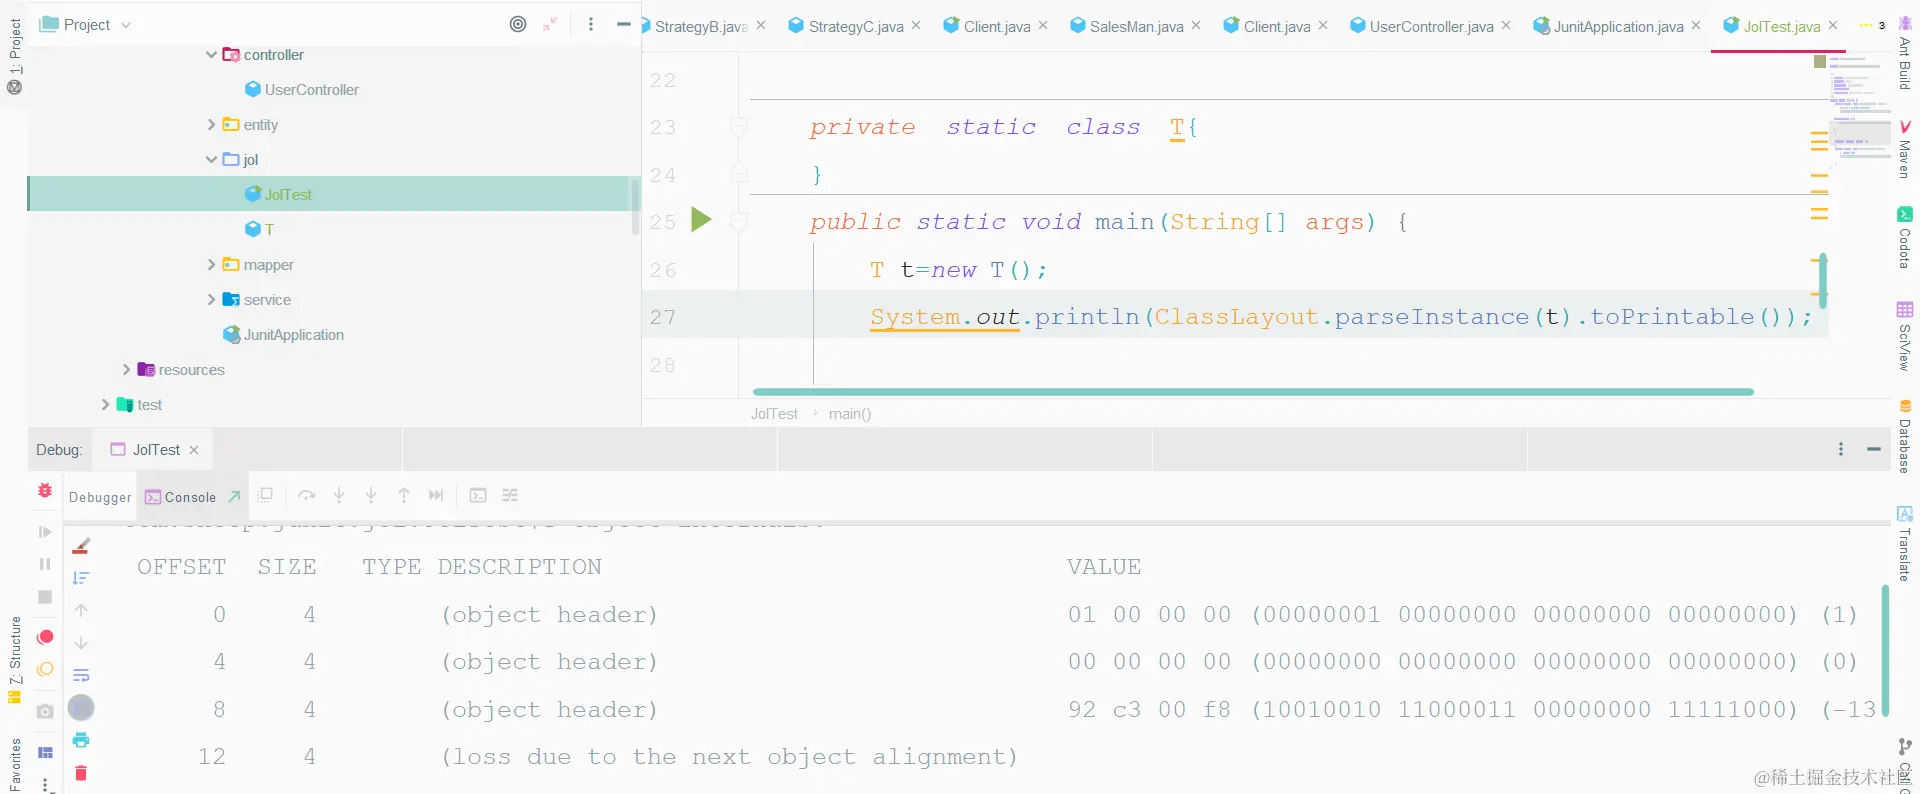Image resolution: width=1920 pixels, height=794 pixels.
Task: Minimize the Debug tool window
Action: 1874,449
